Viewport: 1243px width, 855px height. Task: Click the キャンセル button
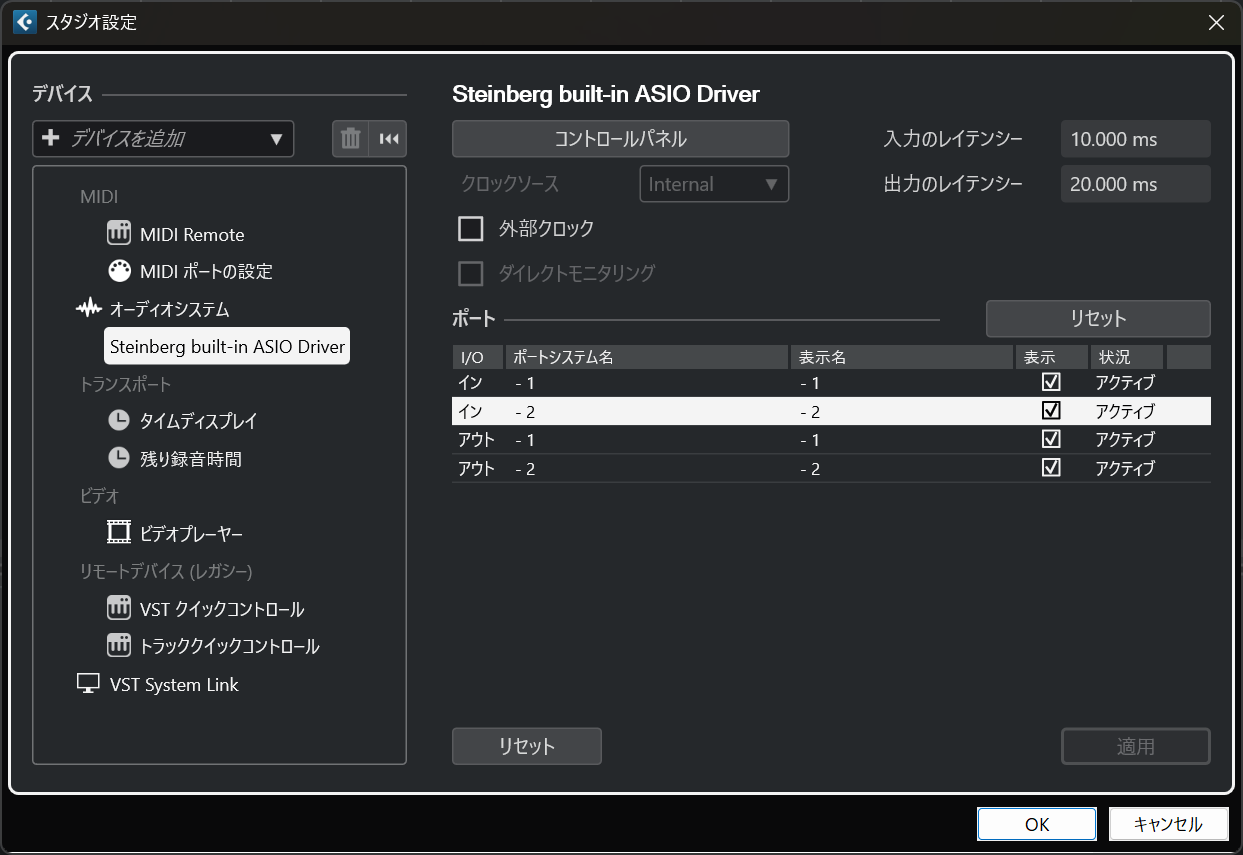[1168, 824]
